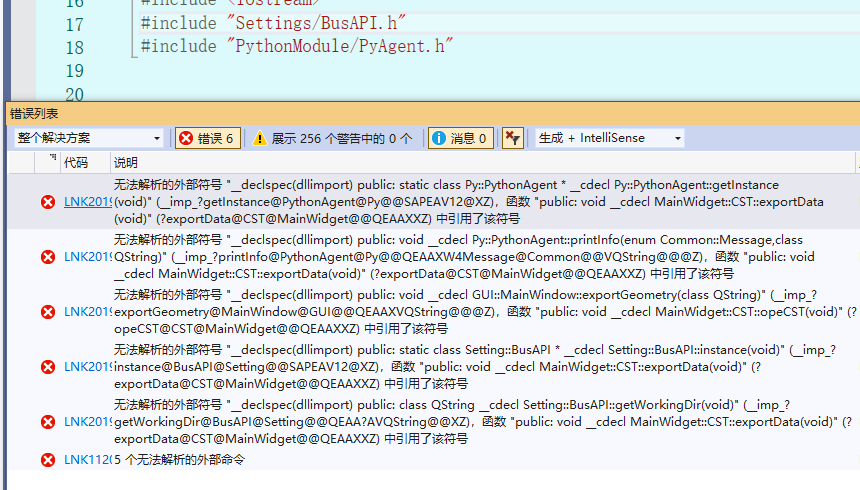Screen dimensions: 860x490
Task: Place cursor on the PythonModule/PyAgent.h include line
Action: (297, 46)
